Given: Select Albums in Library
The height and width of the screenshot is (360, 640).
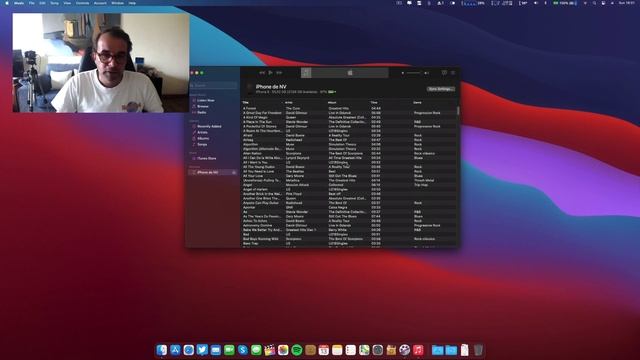Looking at the screenshot, I should point(203,138).
